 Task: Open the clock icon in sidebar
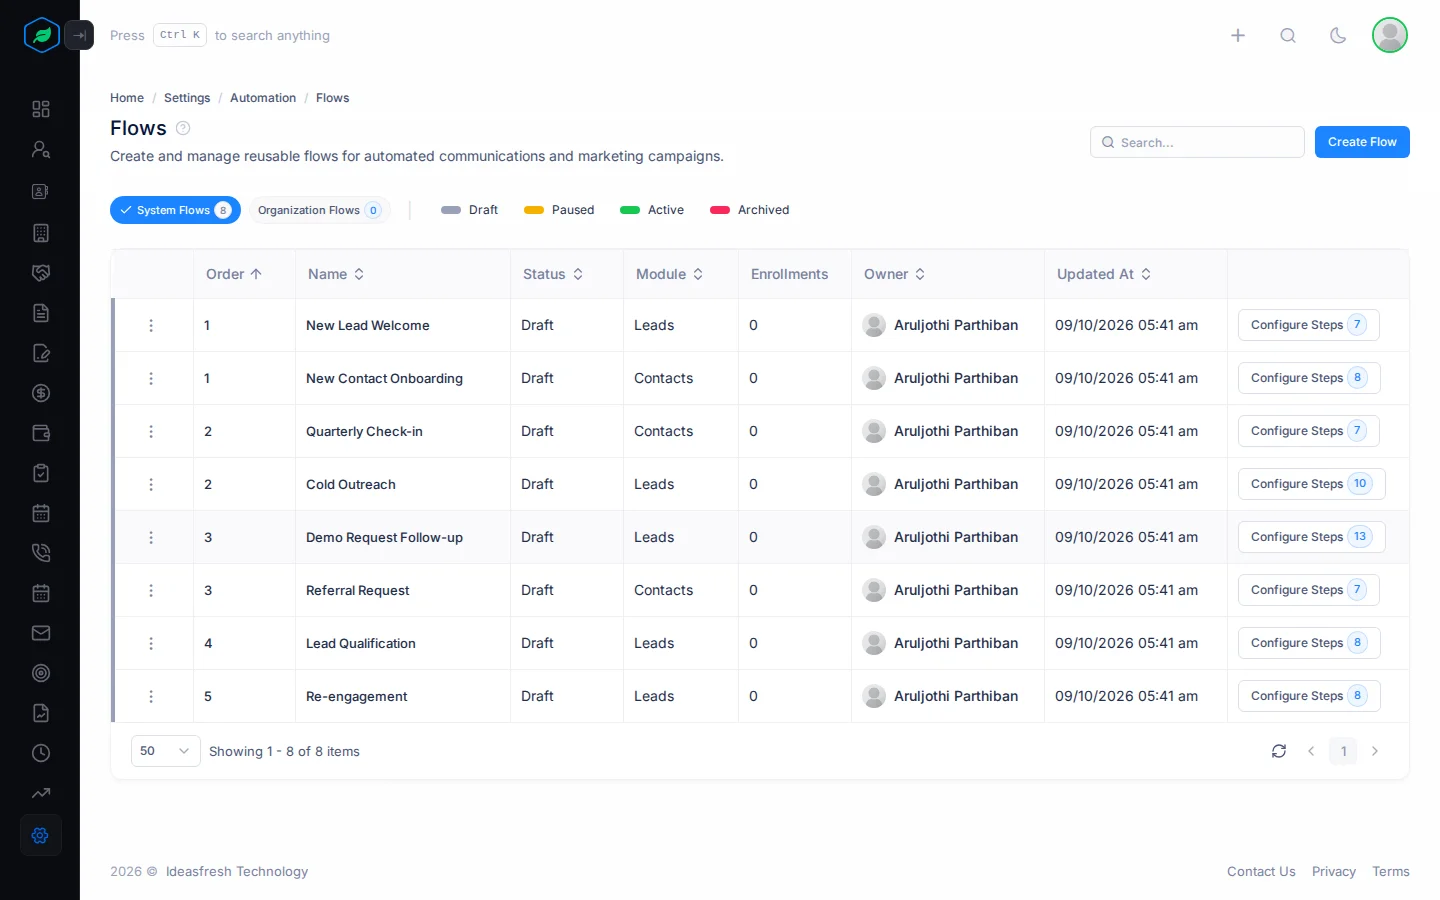(x=41, y=753)
